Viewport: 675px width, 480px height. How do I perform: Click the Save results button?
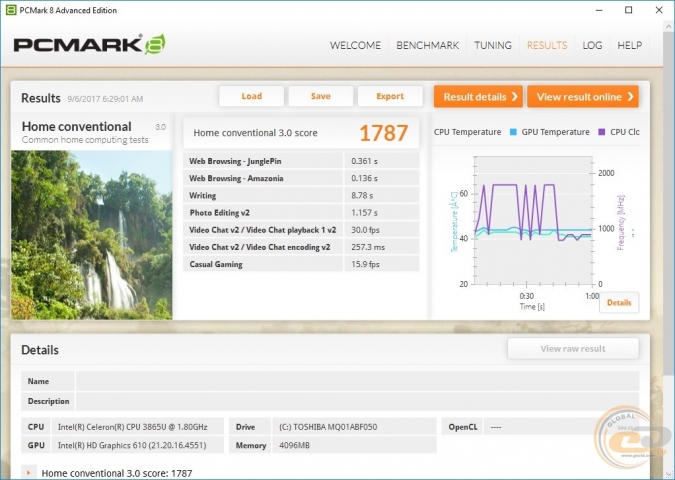pyautogui.click(x=321, y=96)
